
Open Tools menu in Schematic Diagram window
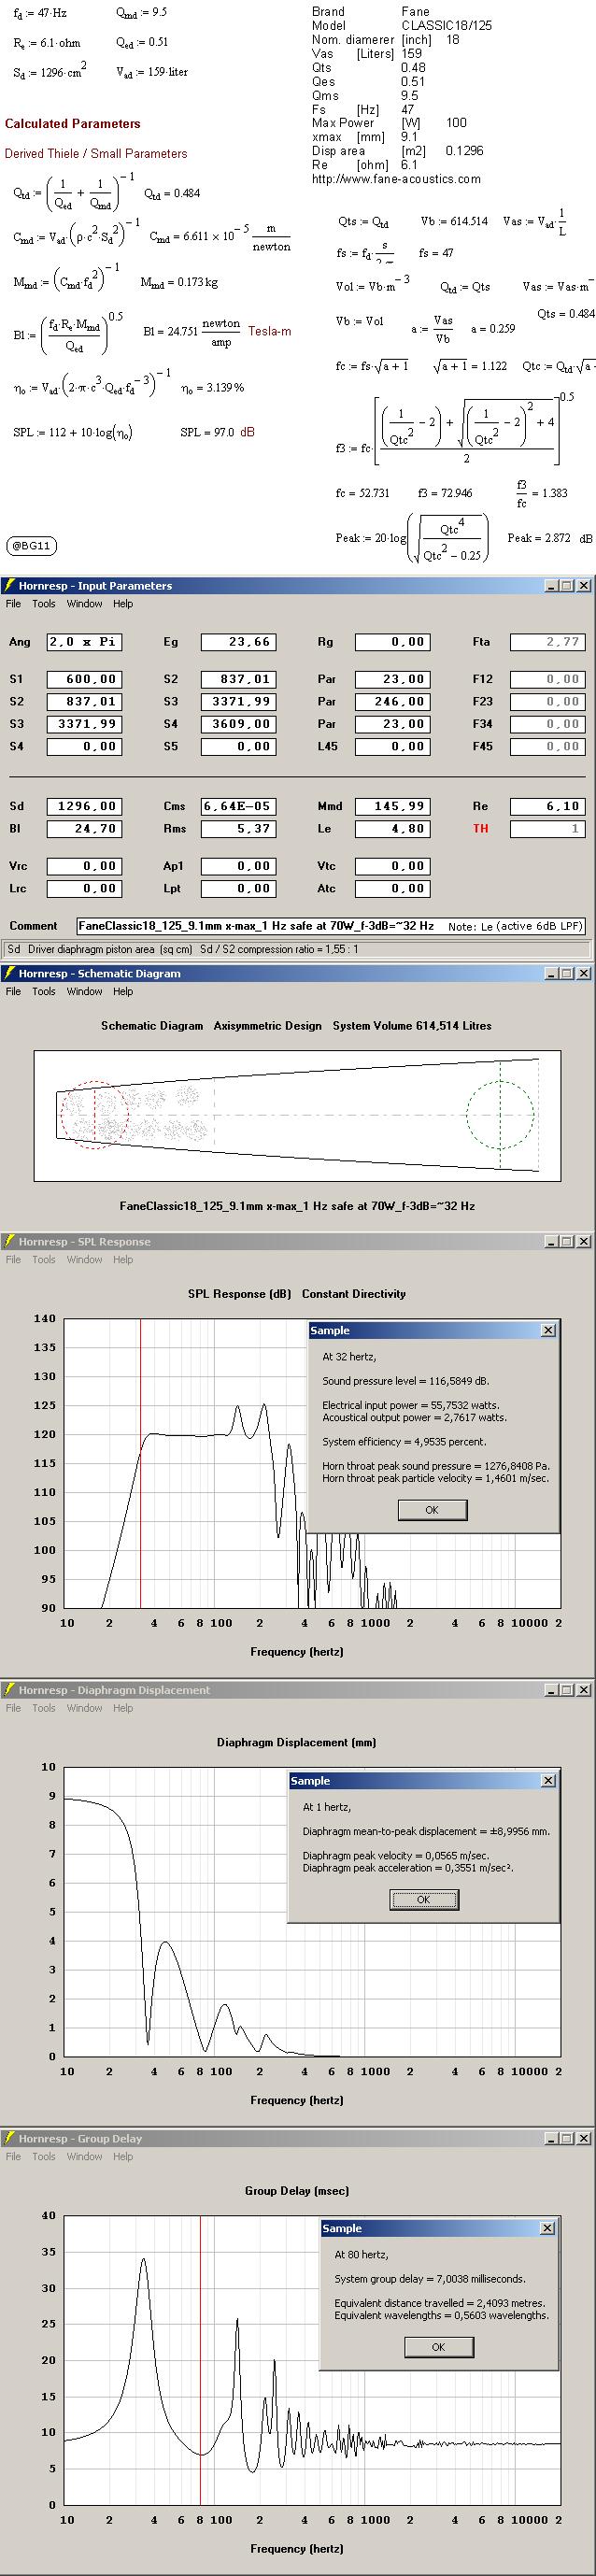pyautogui.click(x=43, y=992)
